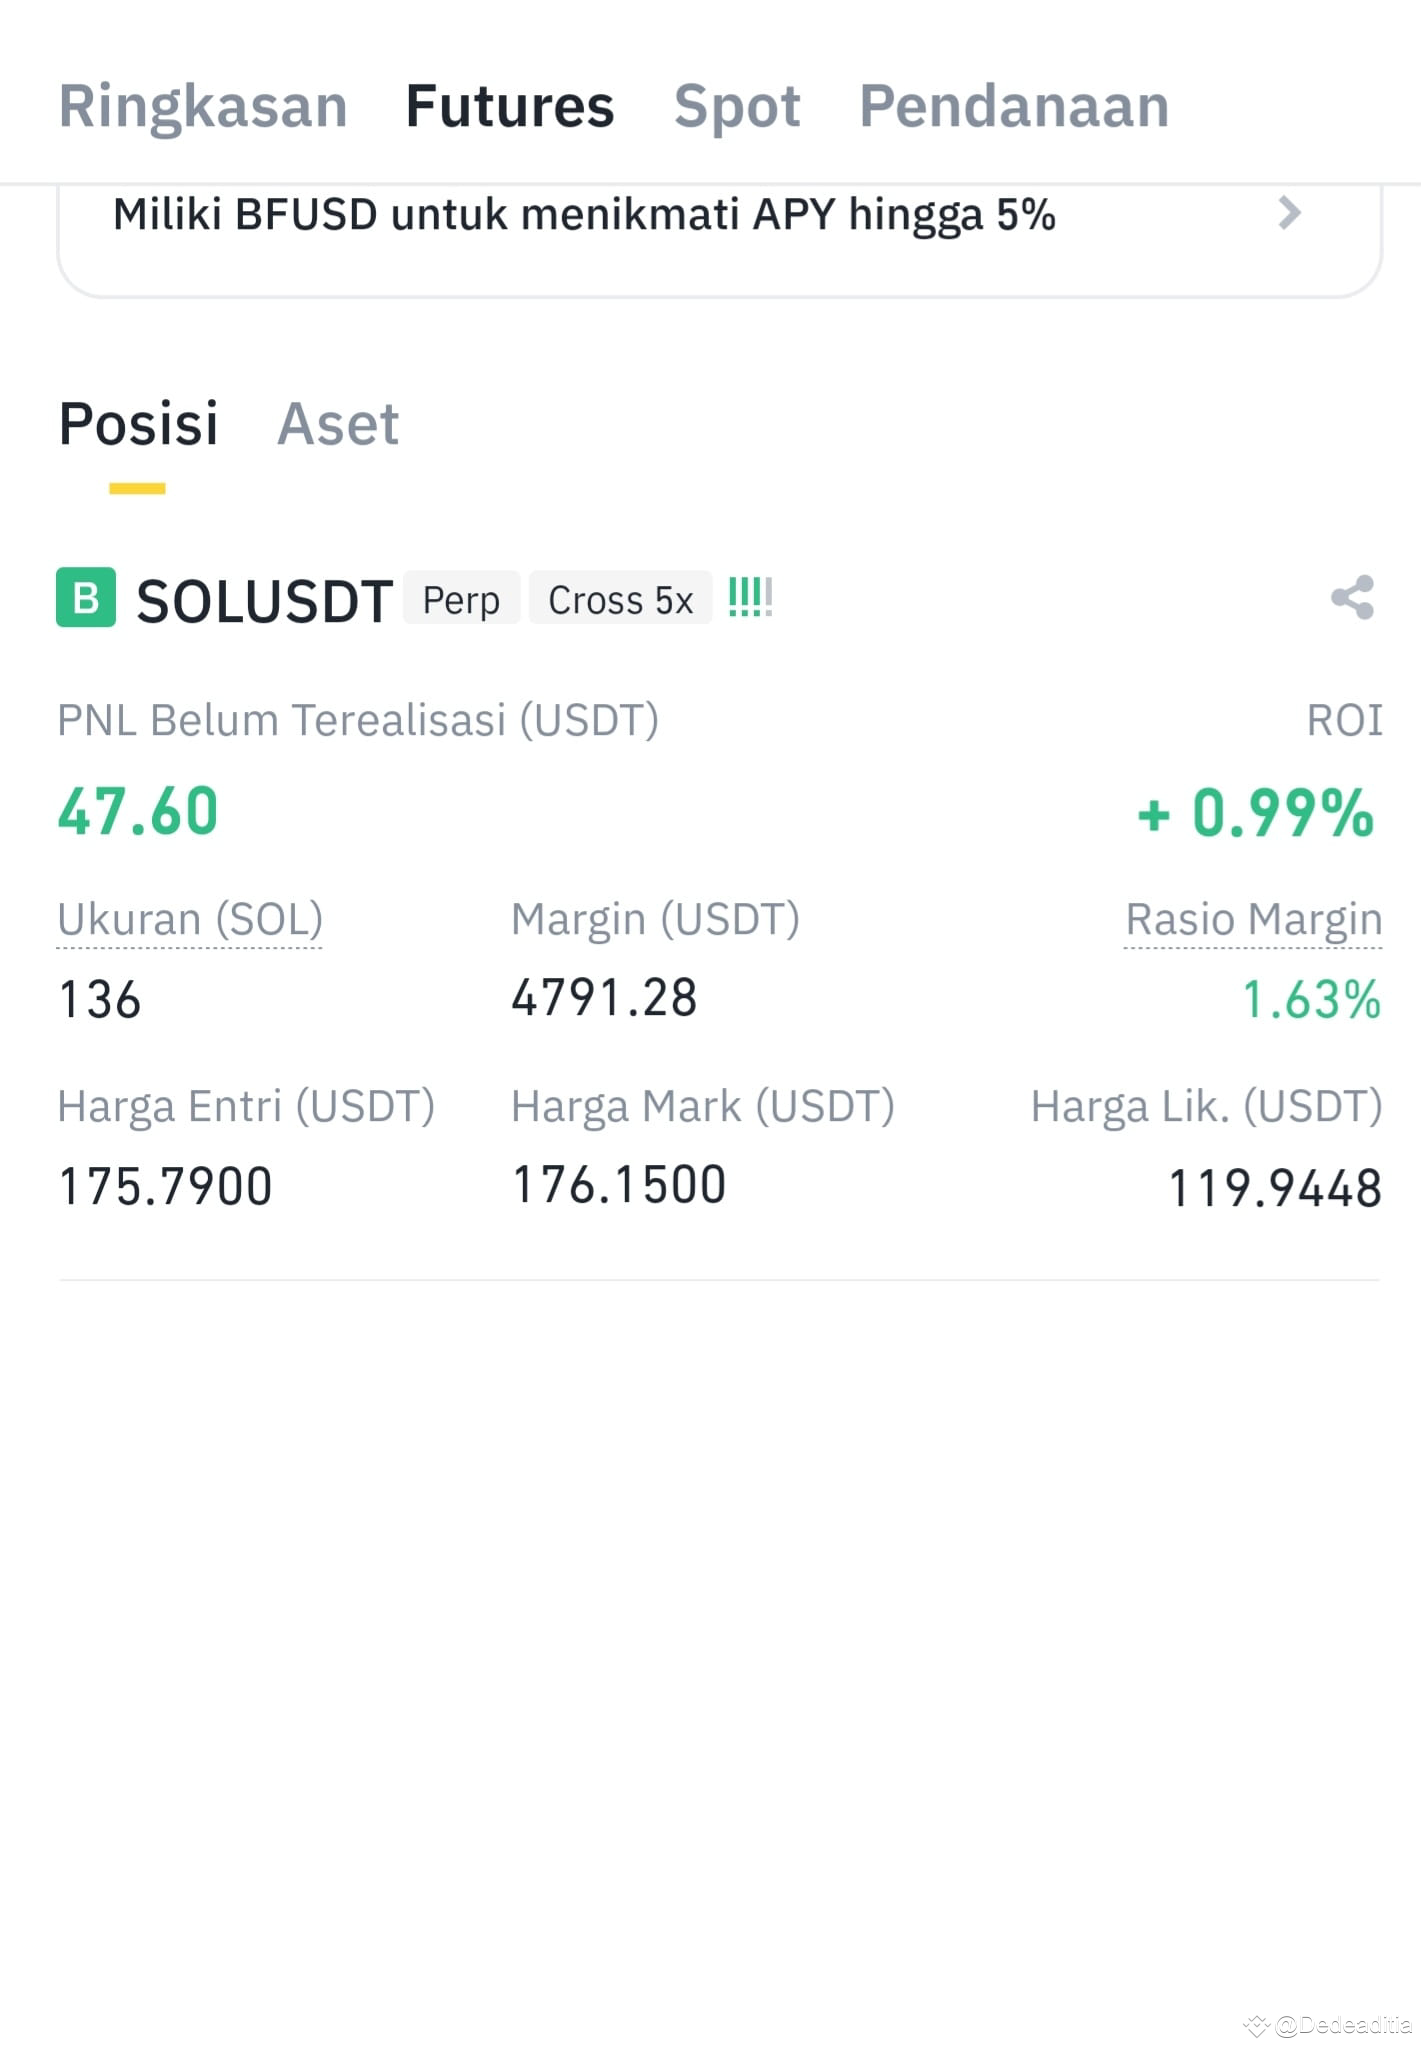Tap the share icon for SOLUSDT position
Image resolution: width=1421 pixels, height=2047 pixels.
pos(1352,598)
